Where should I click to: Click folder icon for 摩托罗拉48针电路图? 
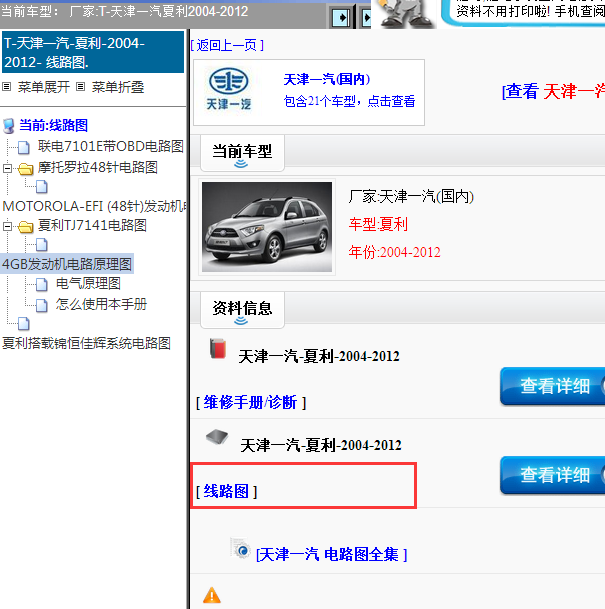26,169
